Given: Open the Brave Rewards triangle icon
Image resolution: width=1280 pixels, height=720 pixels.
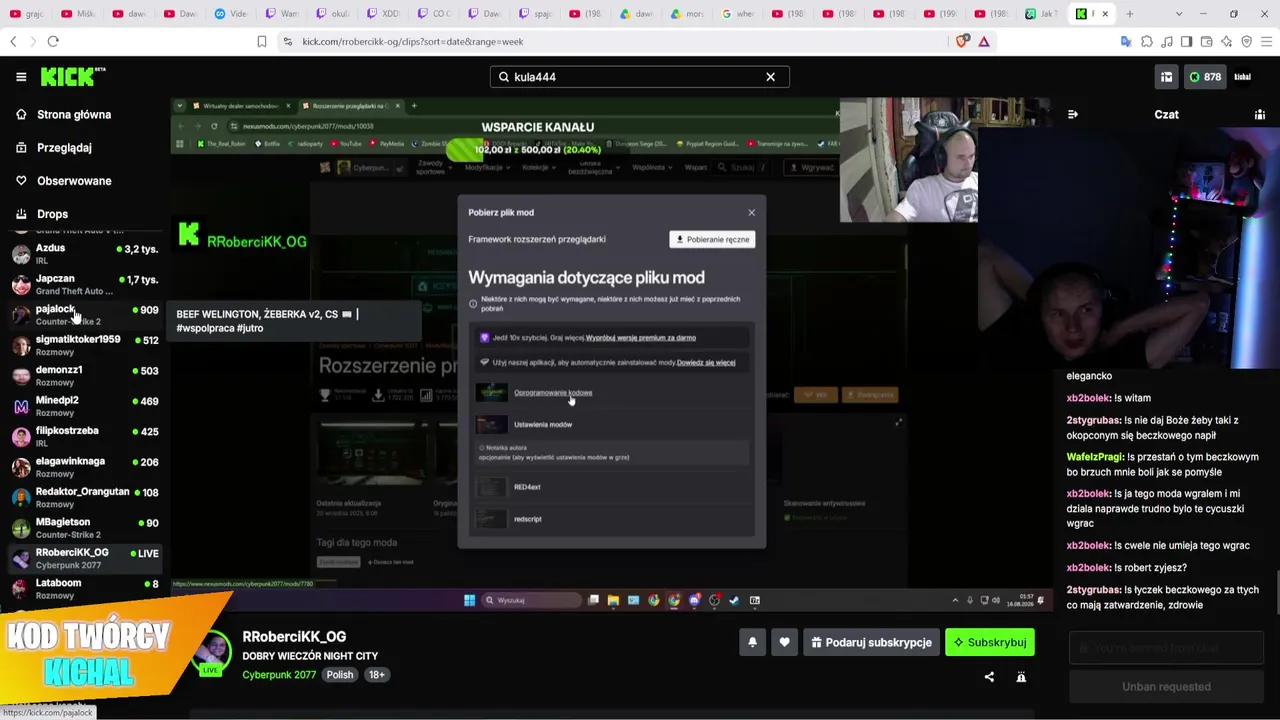Looking at the screenshot, I should (984, 42).
